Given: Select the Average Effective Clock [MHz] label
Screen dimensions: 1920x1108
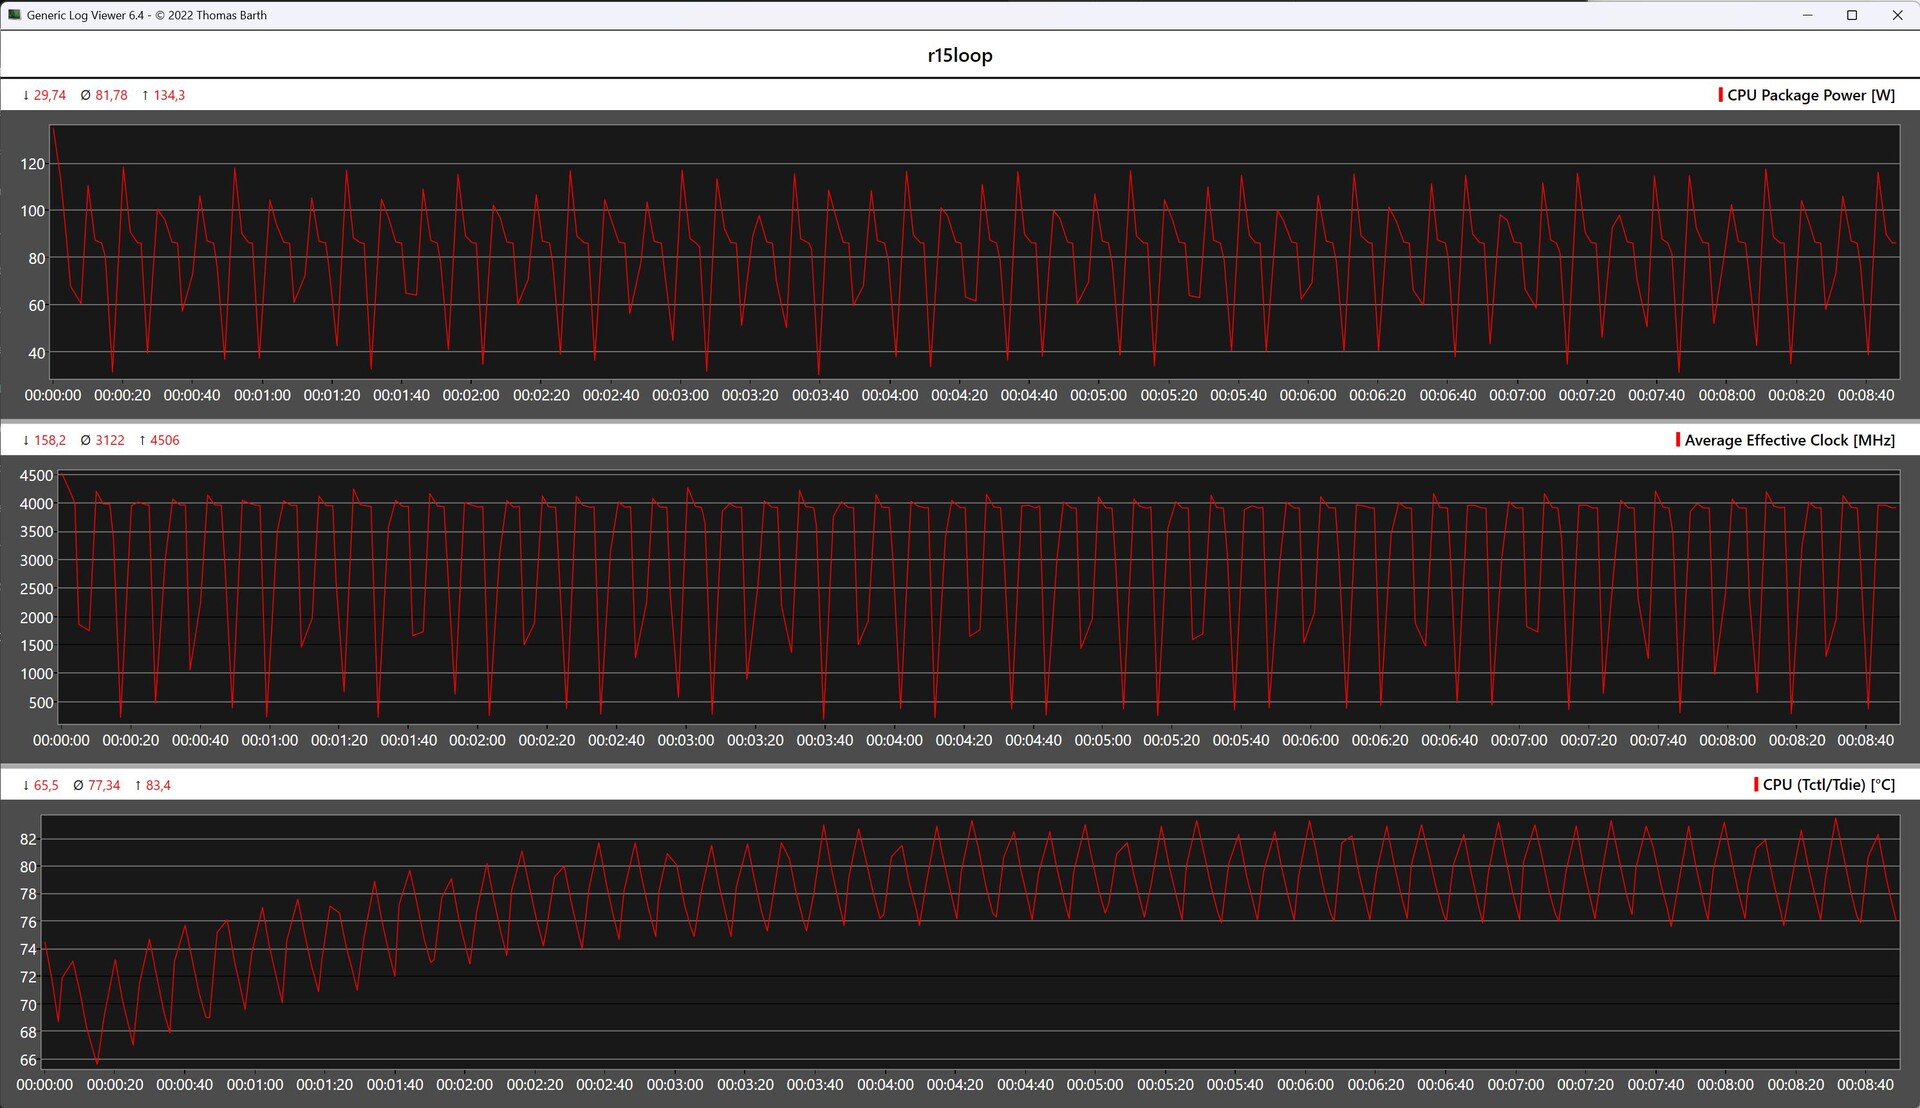Looking at the screenshot, I should tap(1789, 440).
